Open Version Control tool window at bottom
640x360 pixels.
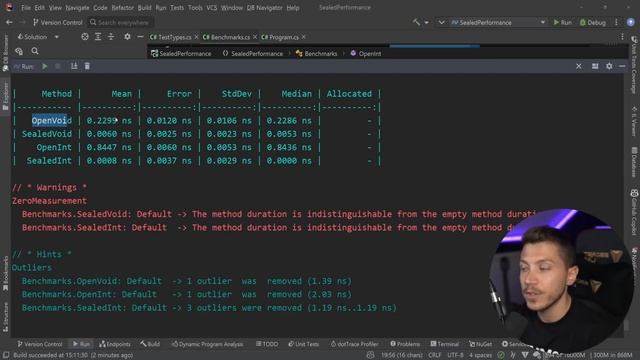pos(40,344)
